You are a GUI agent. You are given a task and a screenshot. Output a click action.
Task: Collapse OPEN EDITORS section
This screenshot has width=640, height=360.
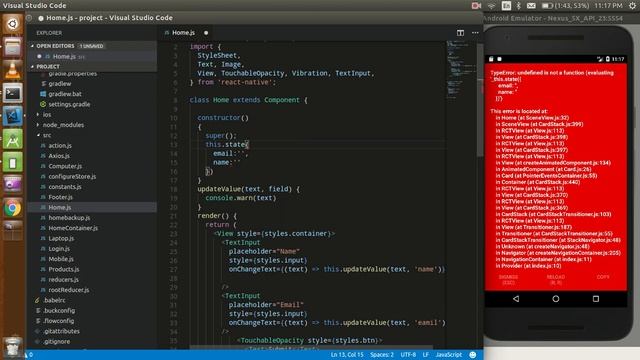[x=56, y=46]
